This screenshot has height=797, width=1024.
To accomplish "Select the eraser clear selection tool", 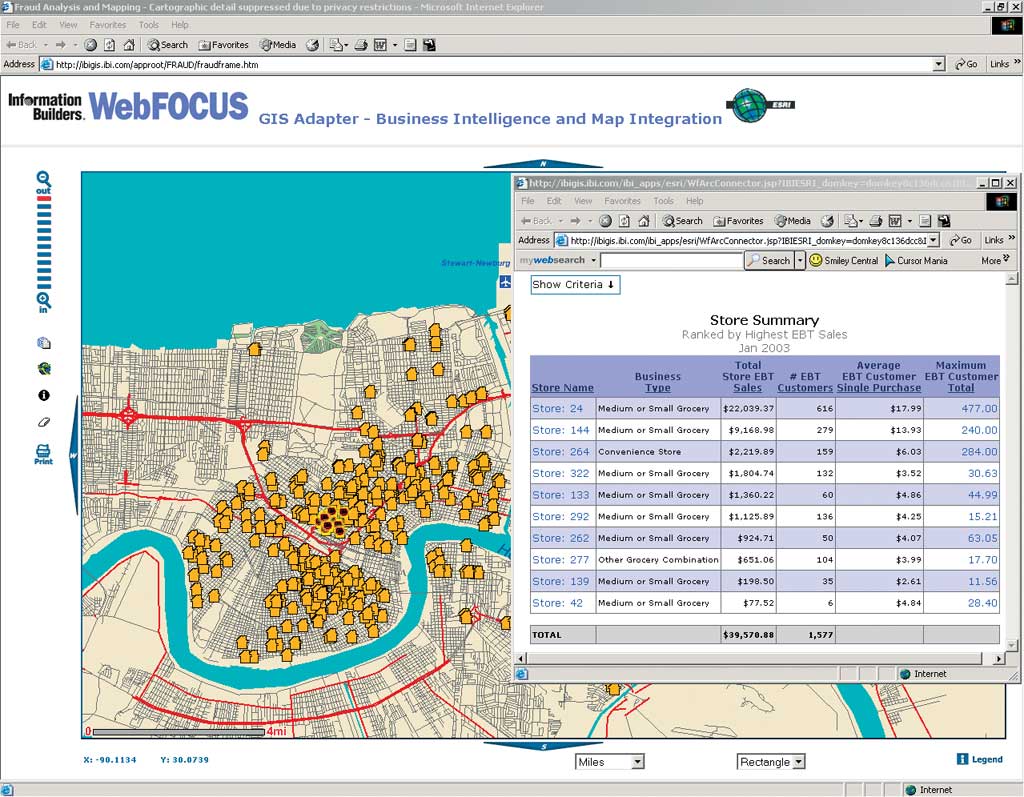I will coord(43,422).
